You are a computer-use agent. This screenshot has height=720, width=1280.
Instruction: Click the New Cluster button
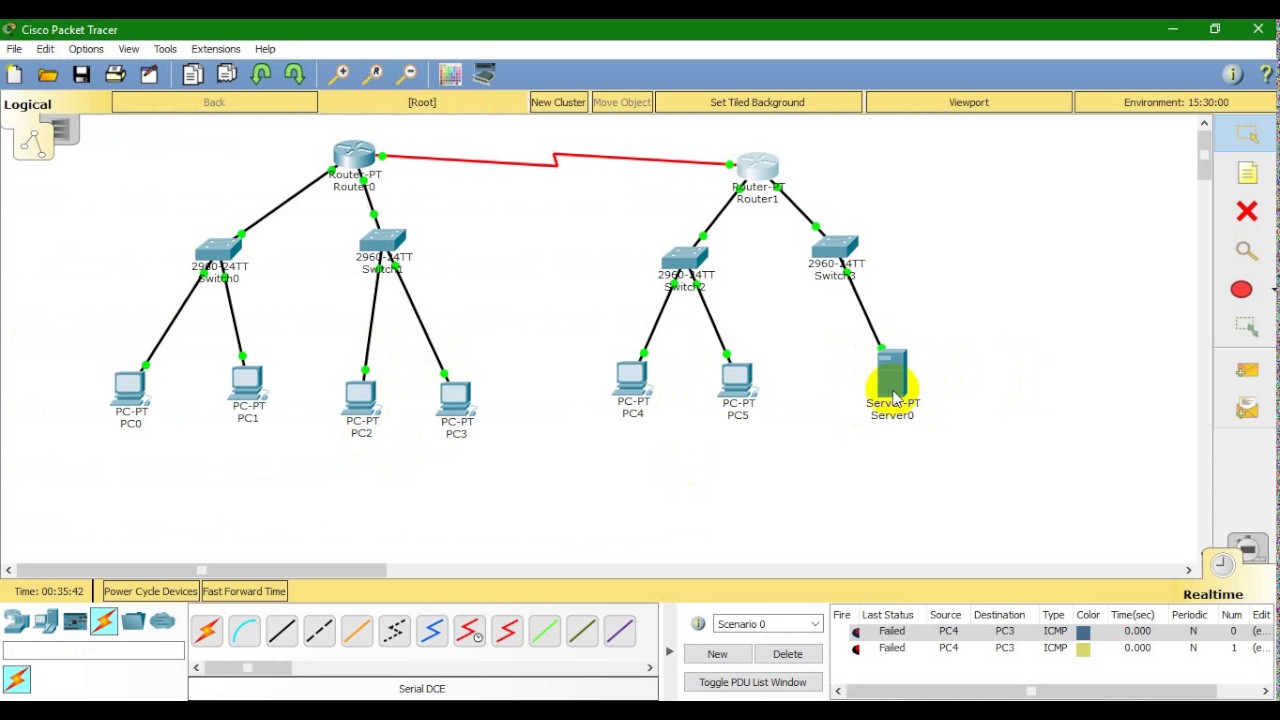[558, 102]
